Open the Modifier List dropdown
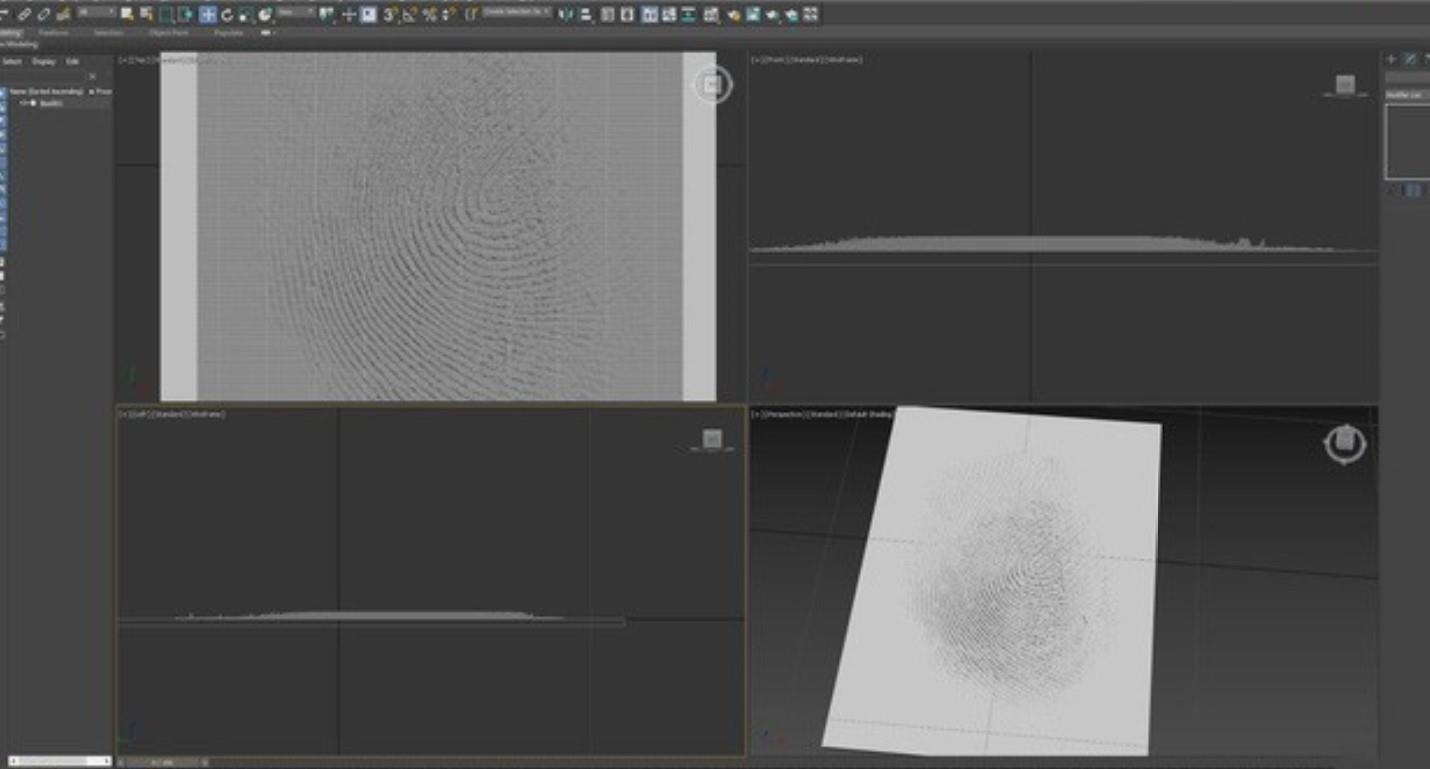The width and height of the screenshot is (1430, 769). tap(1407, 95)
